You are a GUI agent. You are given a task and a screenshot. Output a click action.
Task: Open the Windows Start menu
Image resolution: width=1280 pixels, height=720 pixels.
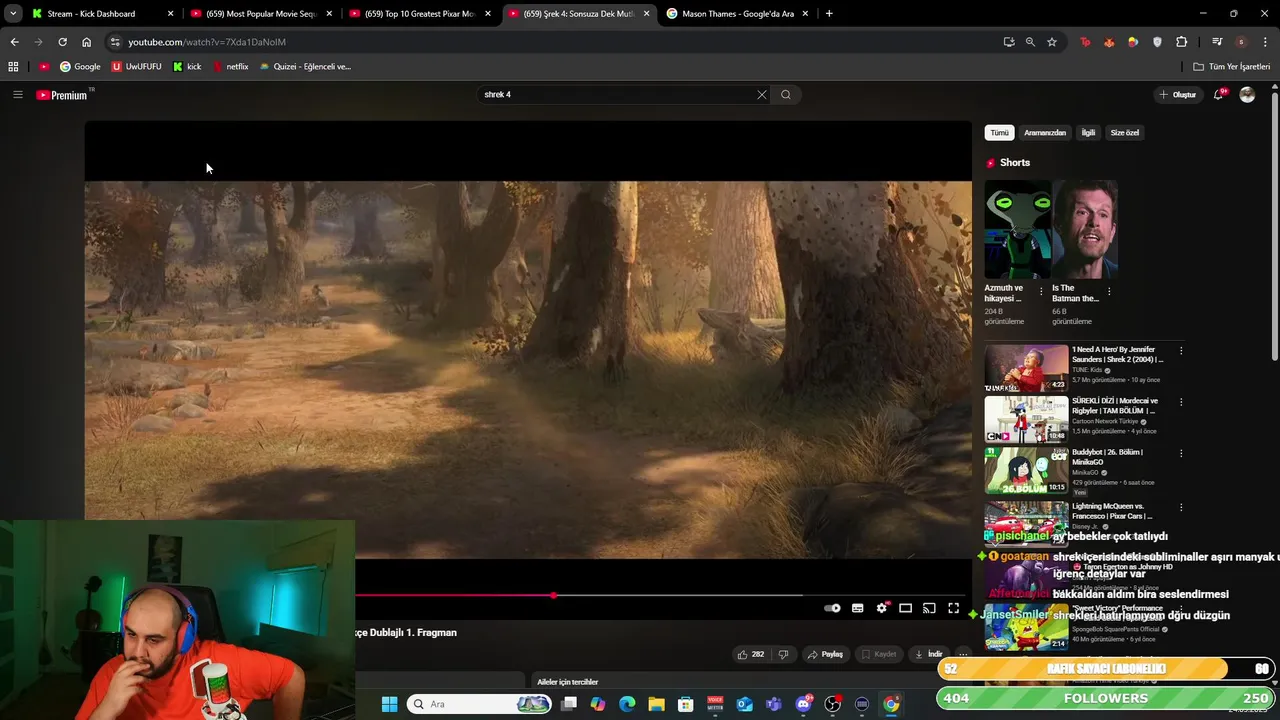click(x=390, y=704)
